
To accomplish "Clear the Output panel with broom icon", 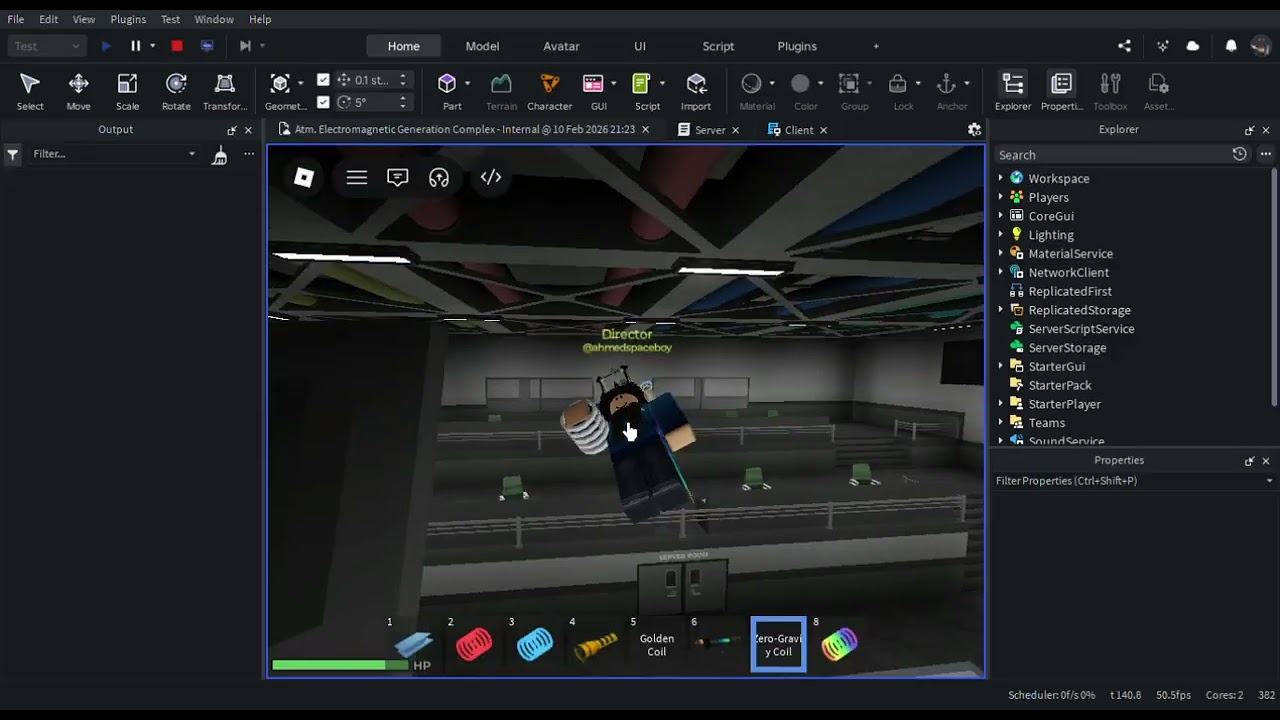I will (x=220, y=154).
